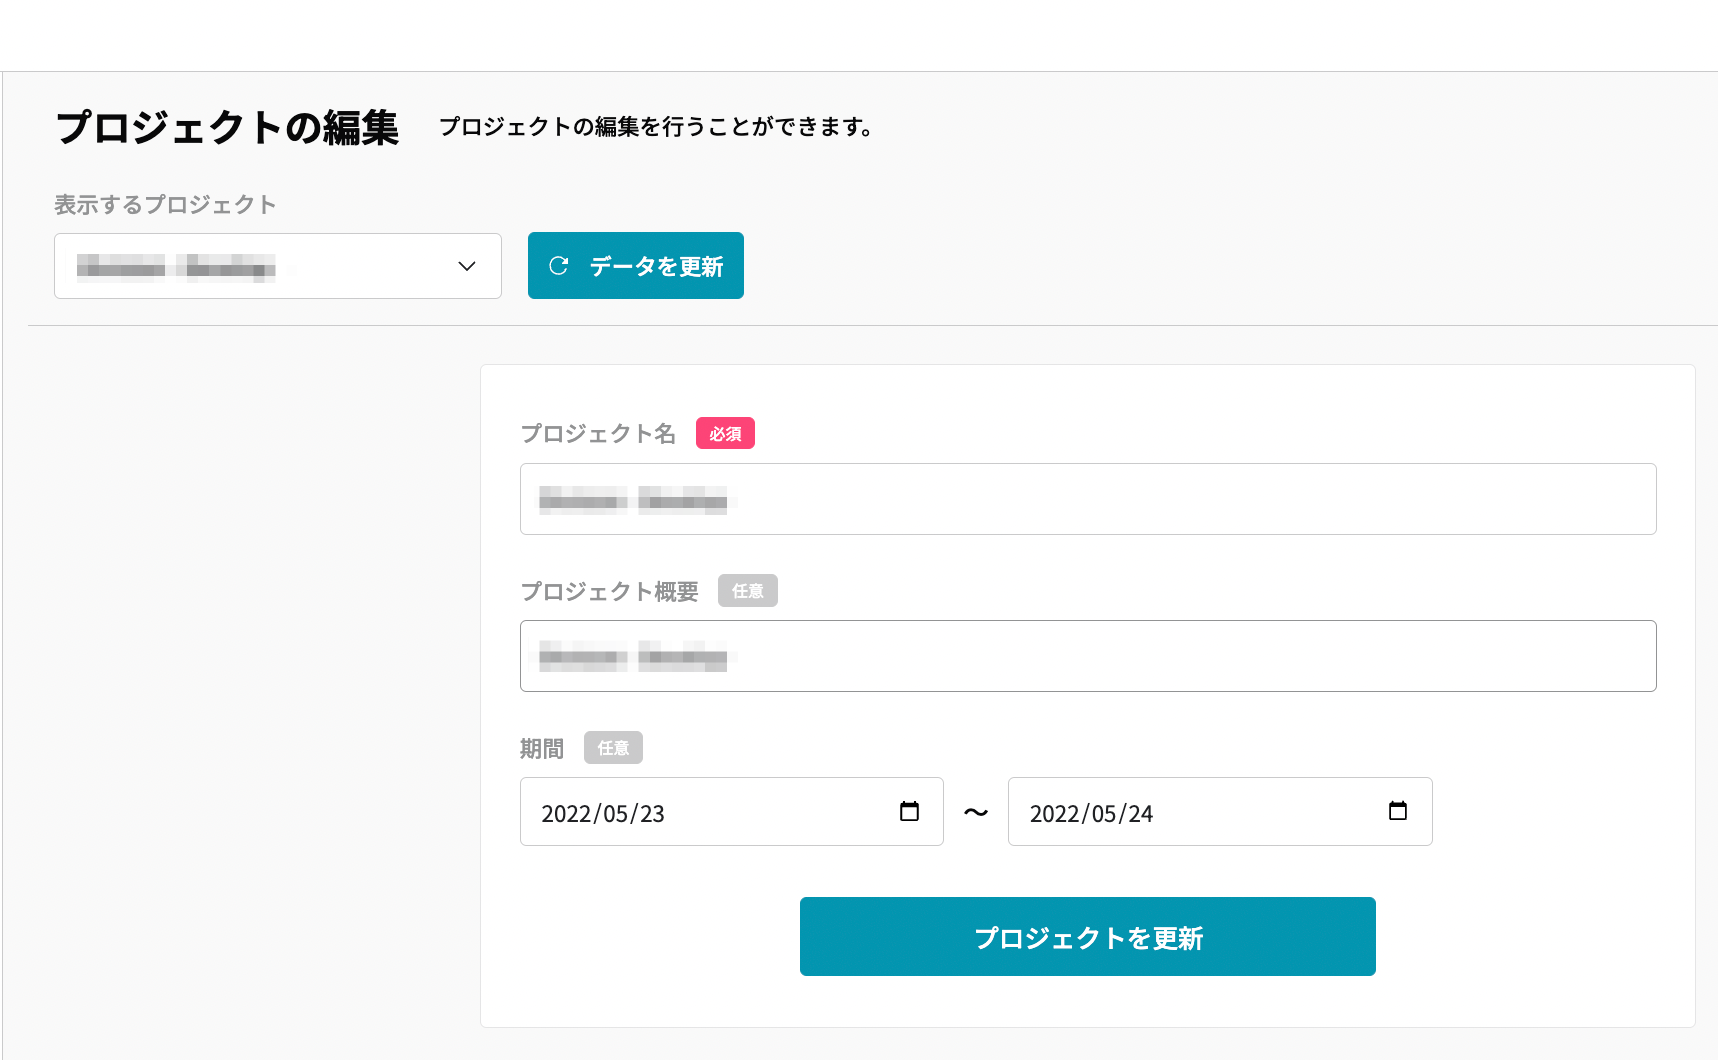Image resolution: width=1718 pixels, height=1060 pixels.
Task: Click the 任意 badge beside プロジェクト概要
Action: point(747,591)
